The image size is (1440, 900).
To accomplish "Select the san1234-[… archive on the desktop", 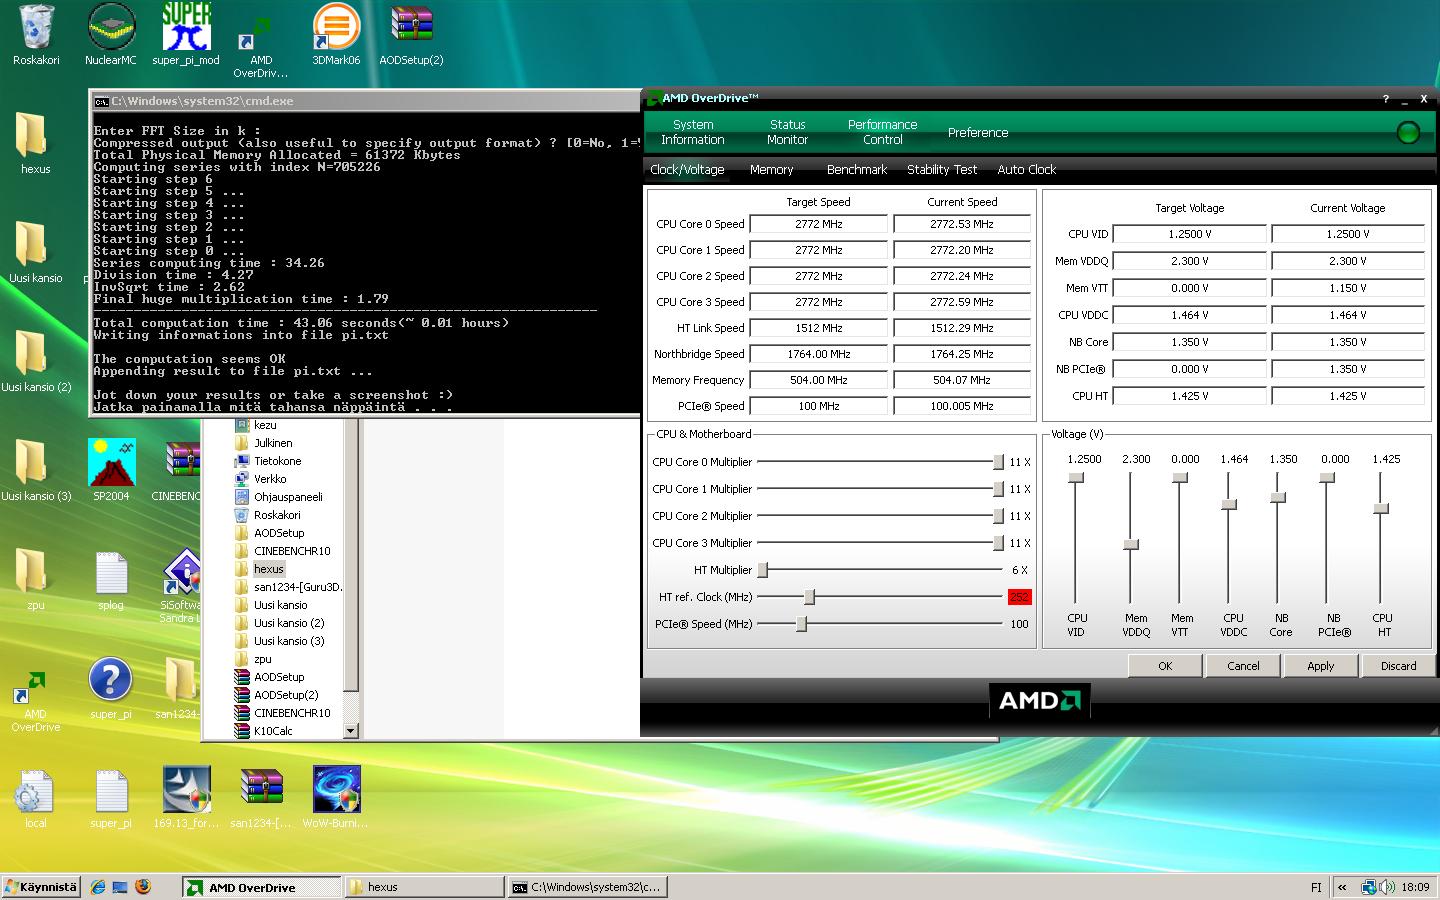I will [x=261, y=797].
